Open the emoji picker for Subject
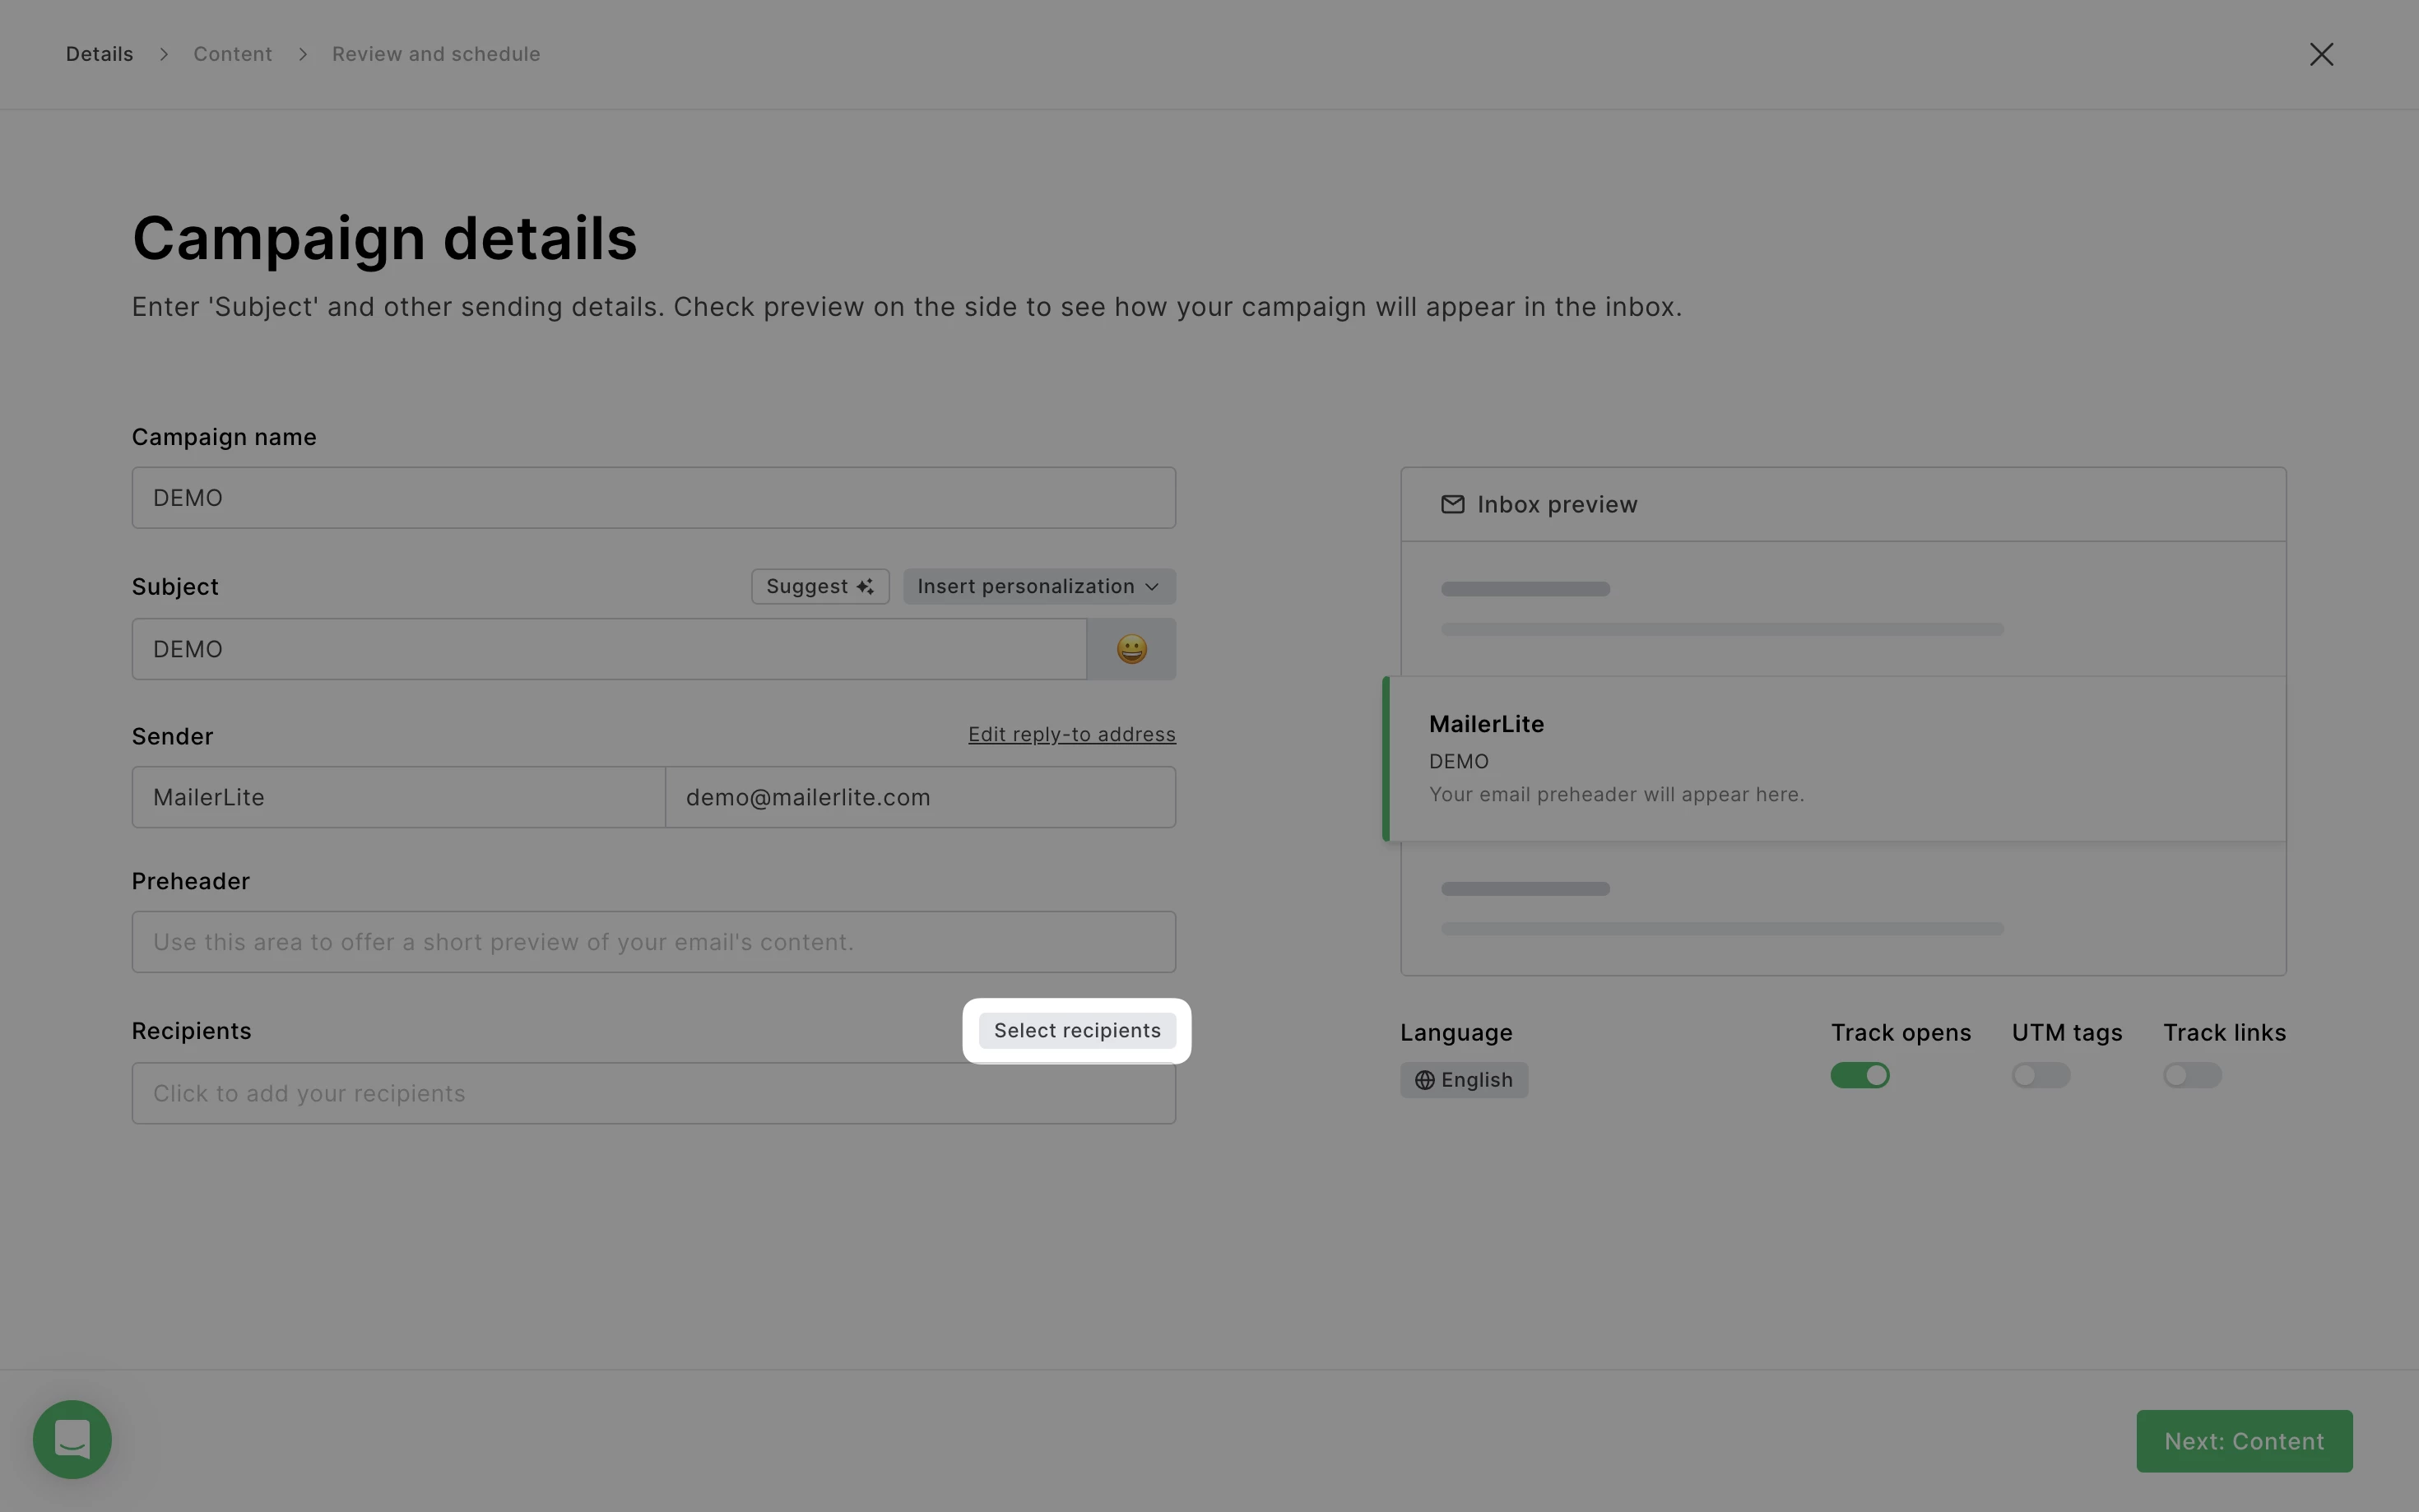The image size is (2419, 1512). [x=1131, y=649]
